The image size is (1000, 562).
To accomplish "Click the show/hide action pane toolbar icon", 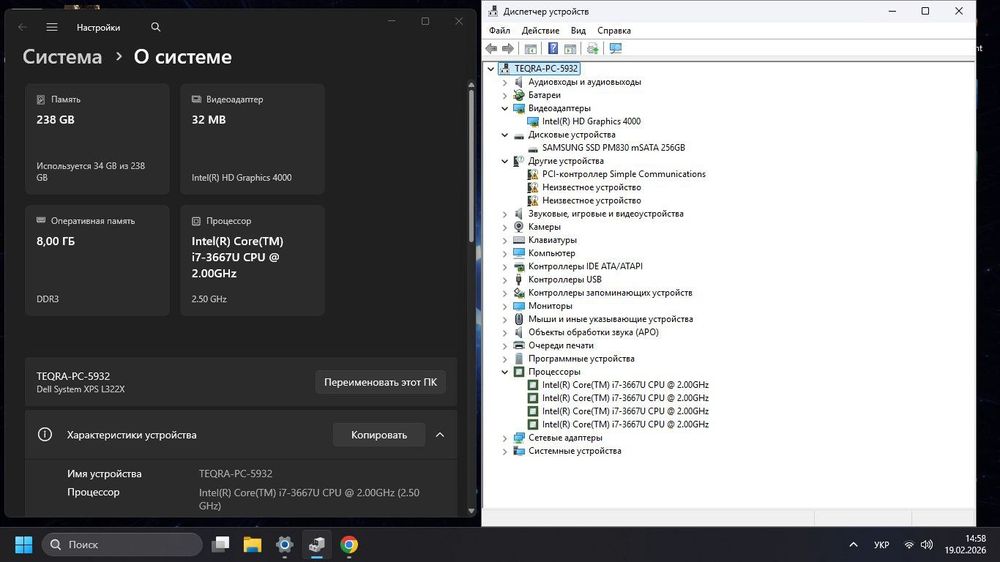I will pyautogui.click(x=570, y=48).
